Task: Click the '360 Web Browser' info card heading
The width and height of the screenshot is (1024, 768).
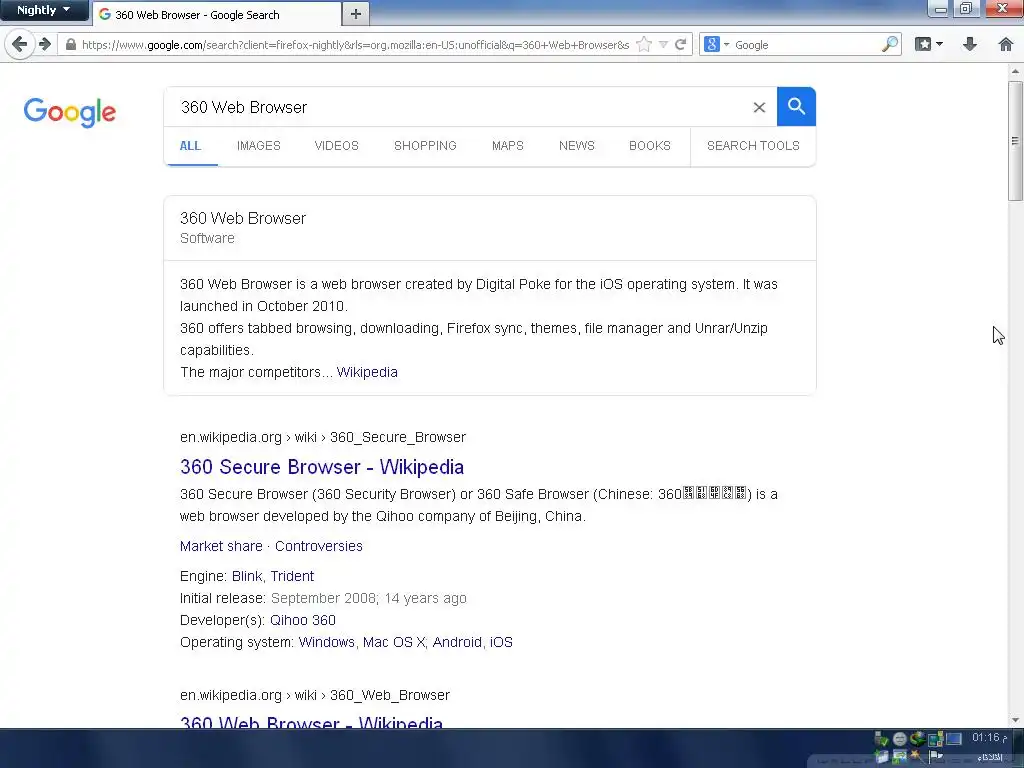Action: coord(243,218)
